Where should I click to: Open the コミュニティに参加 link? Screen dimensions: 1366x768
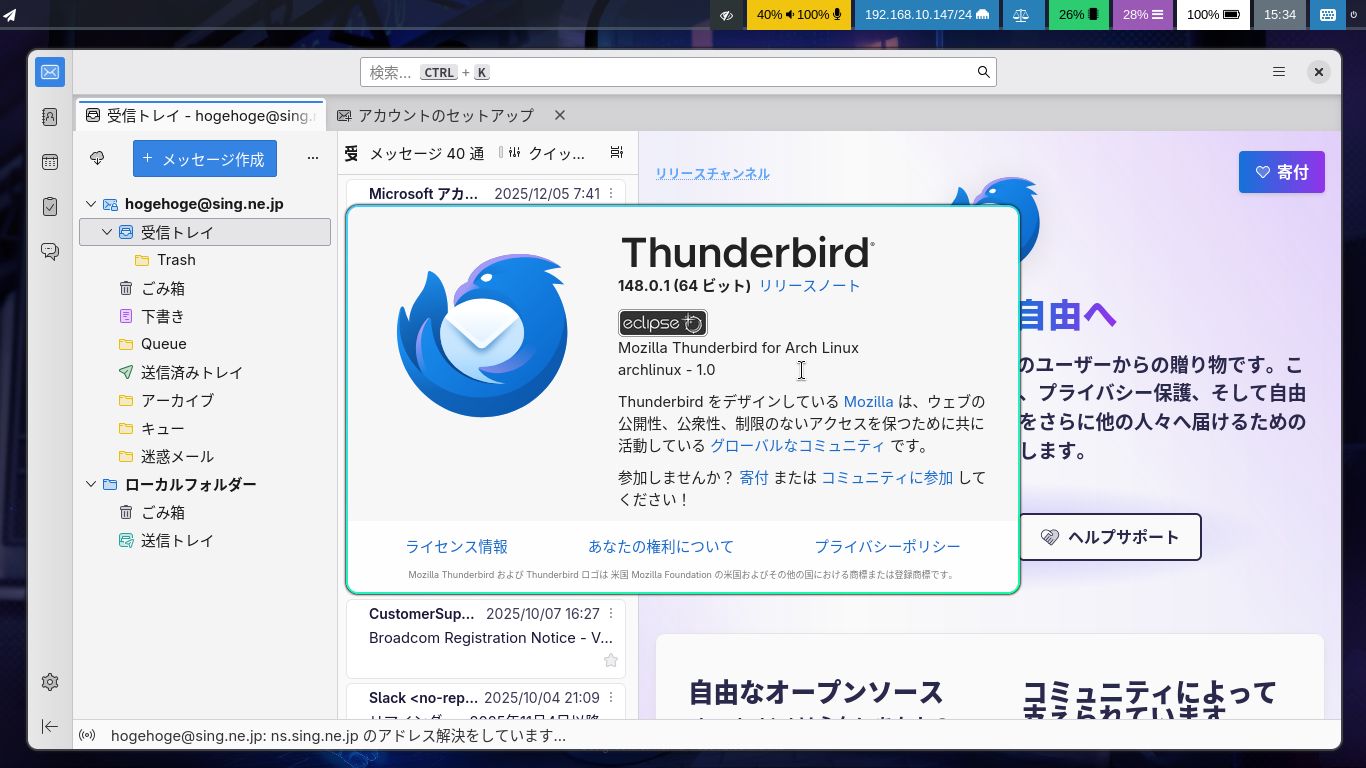(x=887, y=478)
